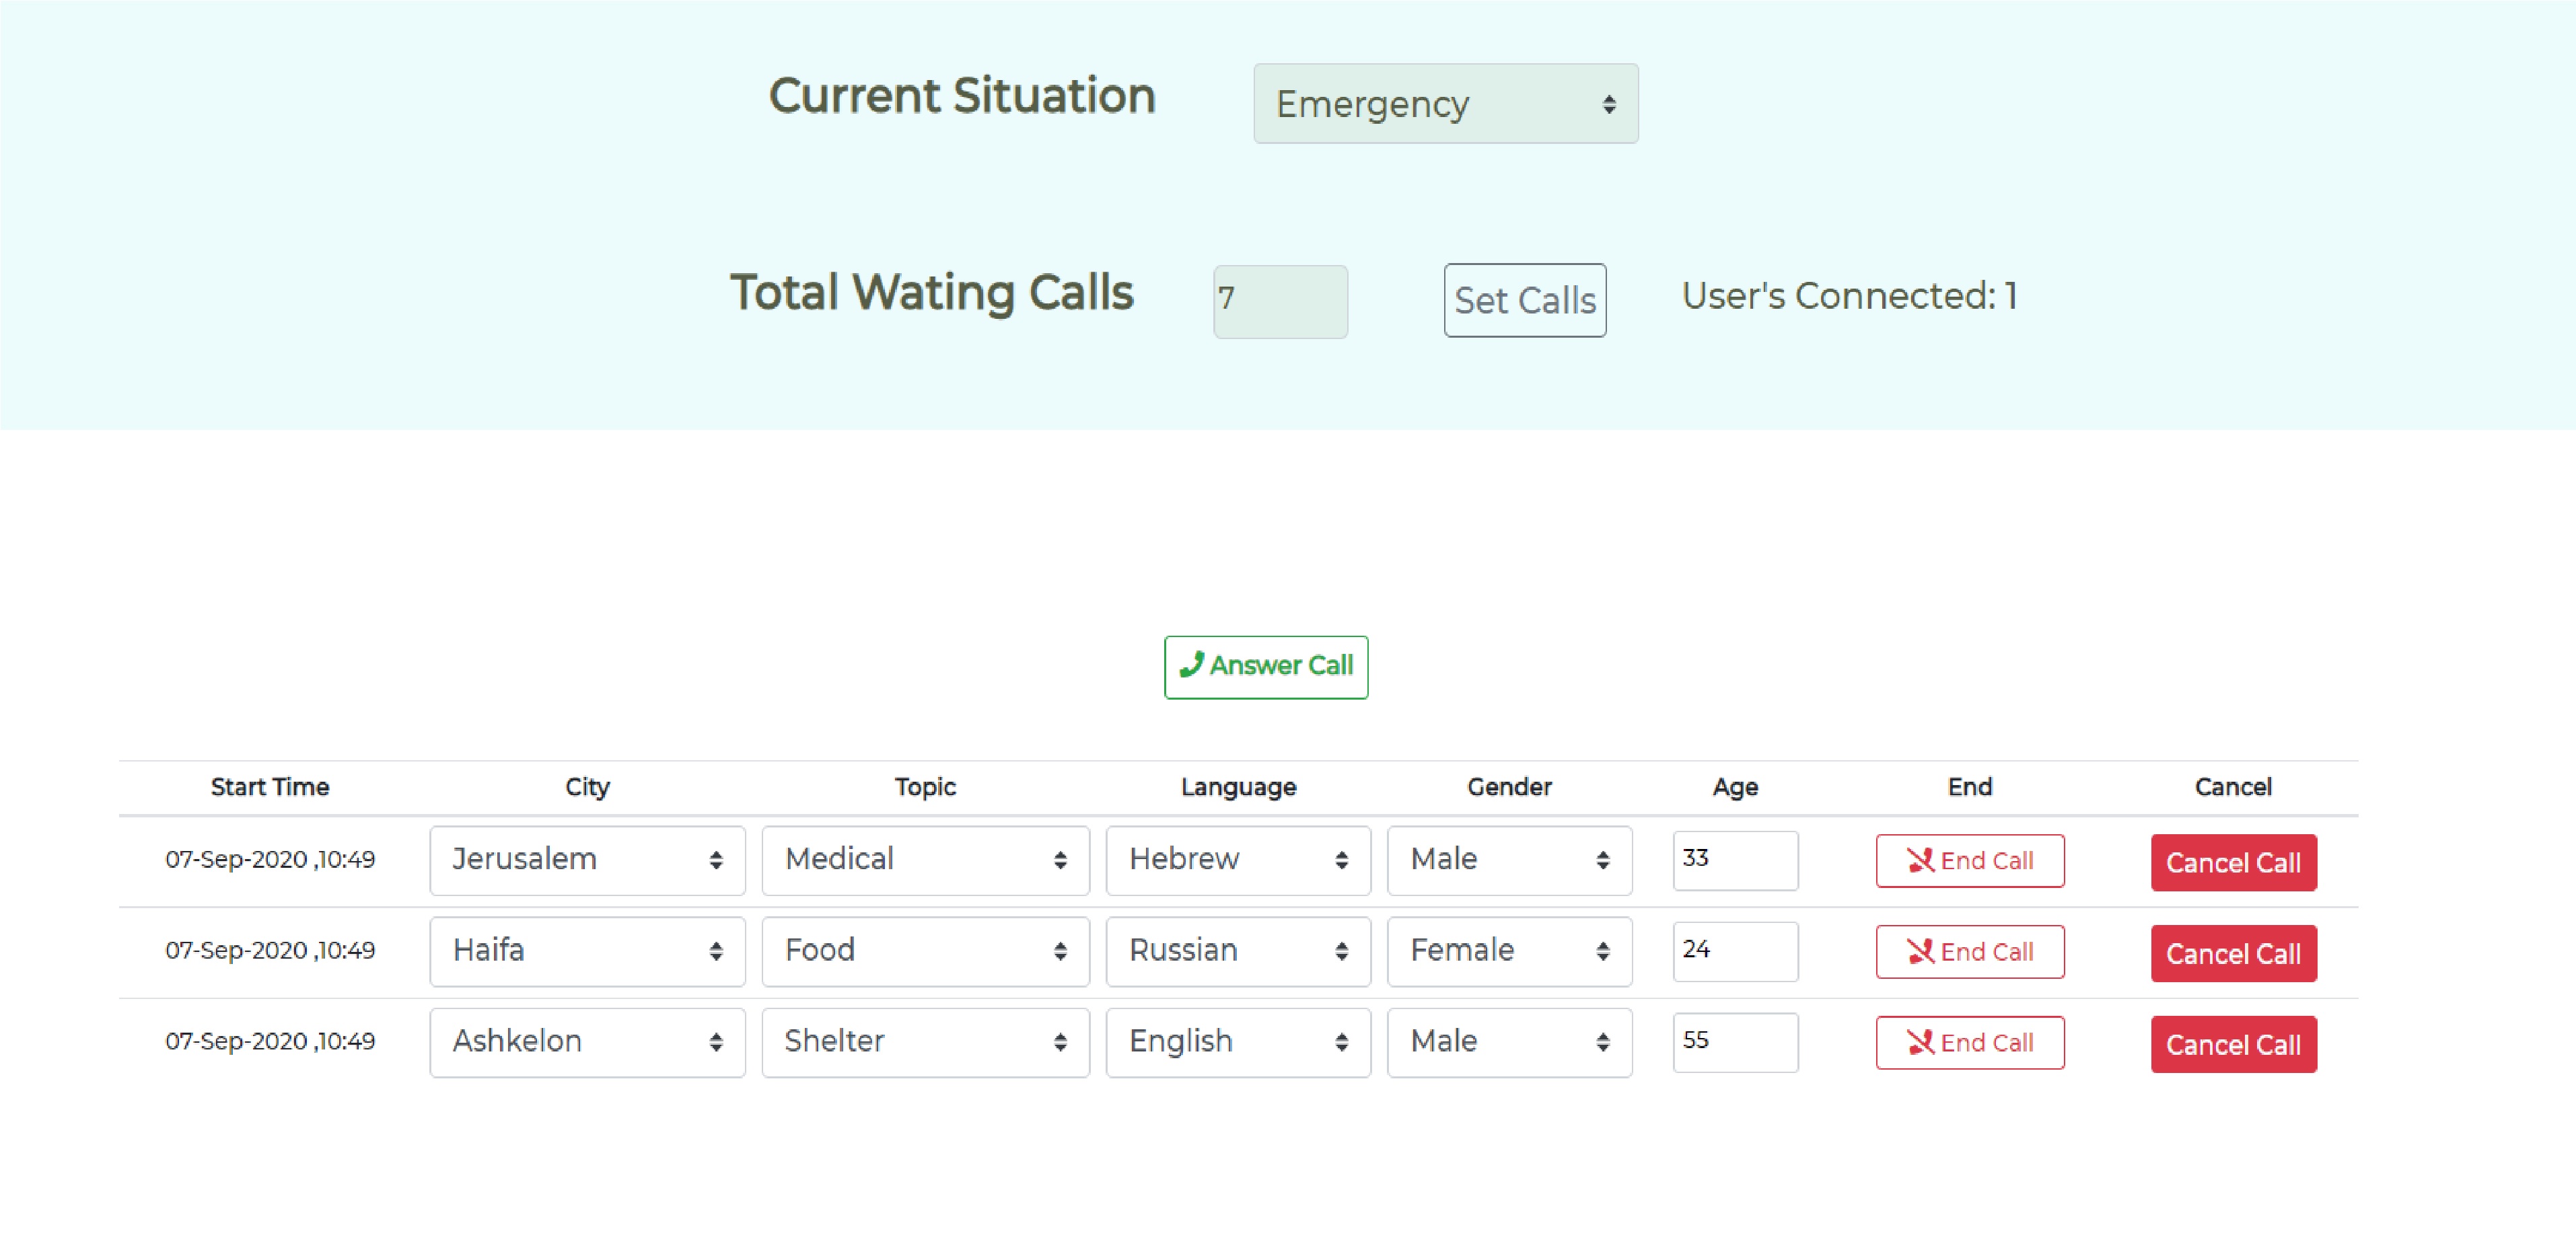Click the Age column header

[1735, 787]
